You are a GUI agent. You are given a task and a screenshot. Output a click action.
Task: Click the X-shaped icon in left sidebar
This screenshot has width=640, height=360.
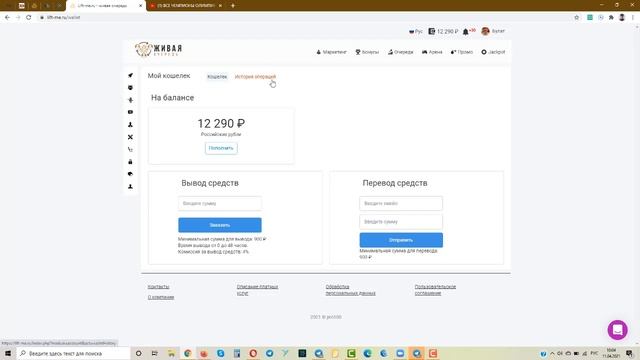tap(130, 137)
